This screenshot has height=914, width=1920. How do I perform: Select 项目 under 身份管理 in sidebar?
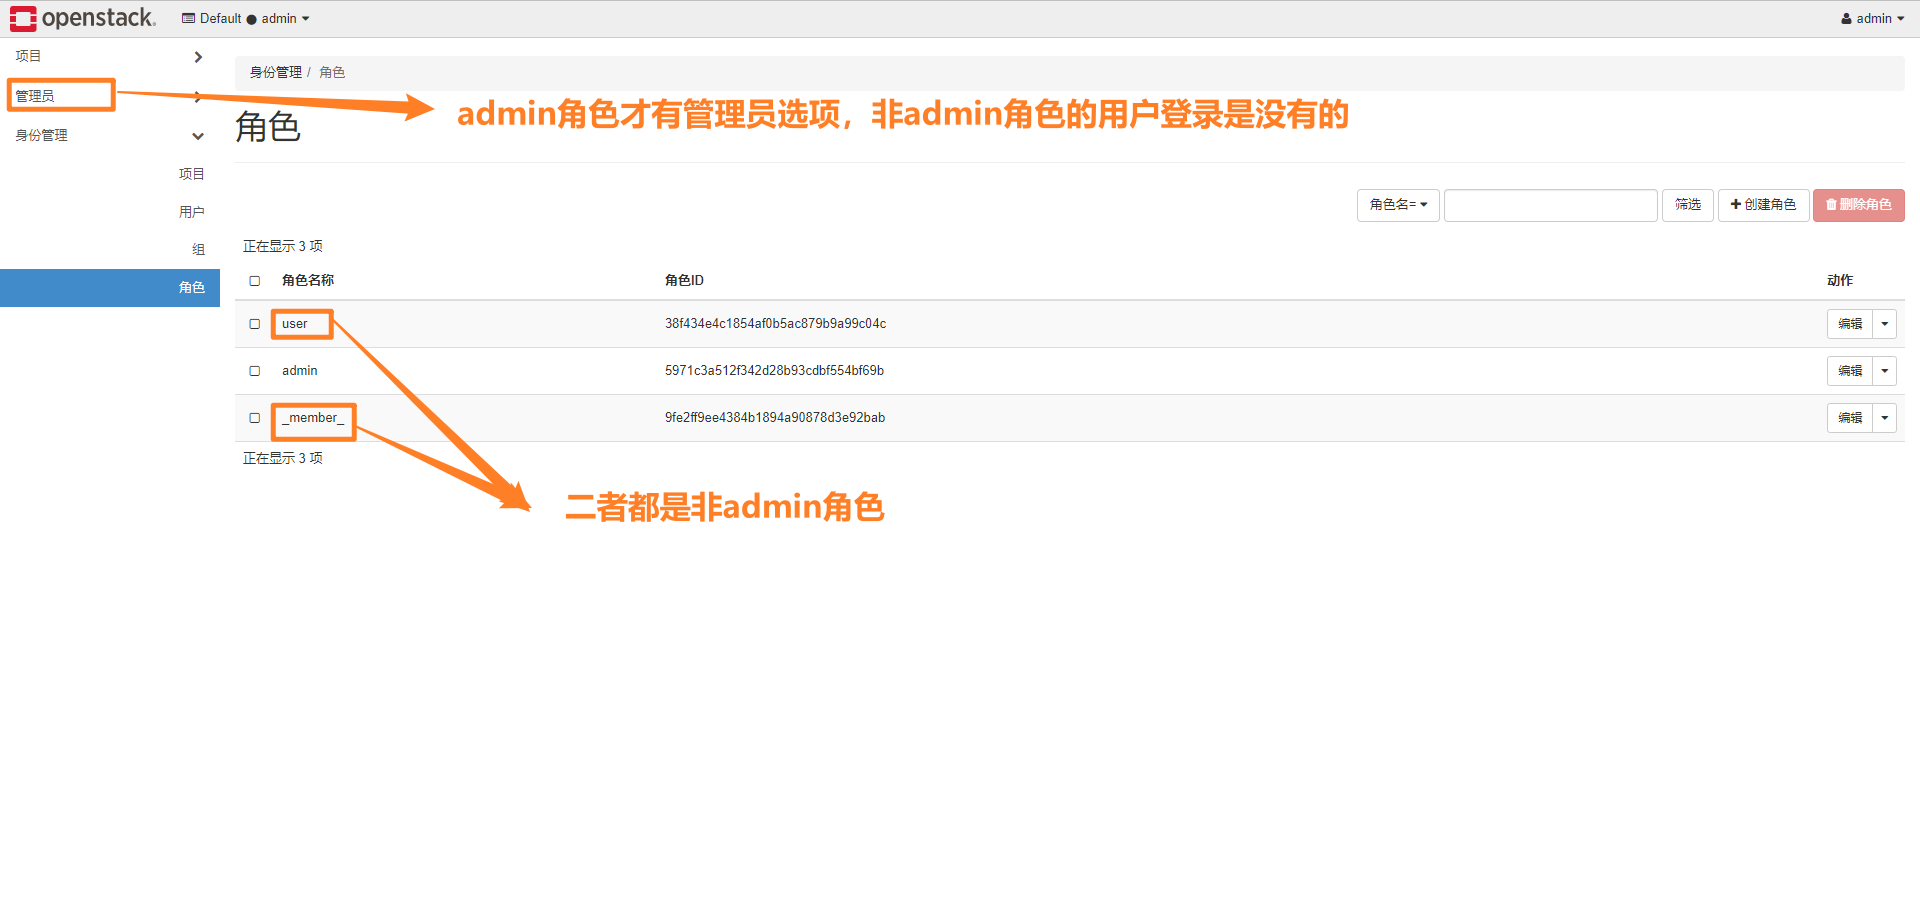tap(192, 173)
